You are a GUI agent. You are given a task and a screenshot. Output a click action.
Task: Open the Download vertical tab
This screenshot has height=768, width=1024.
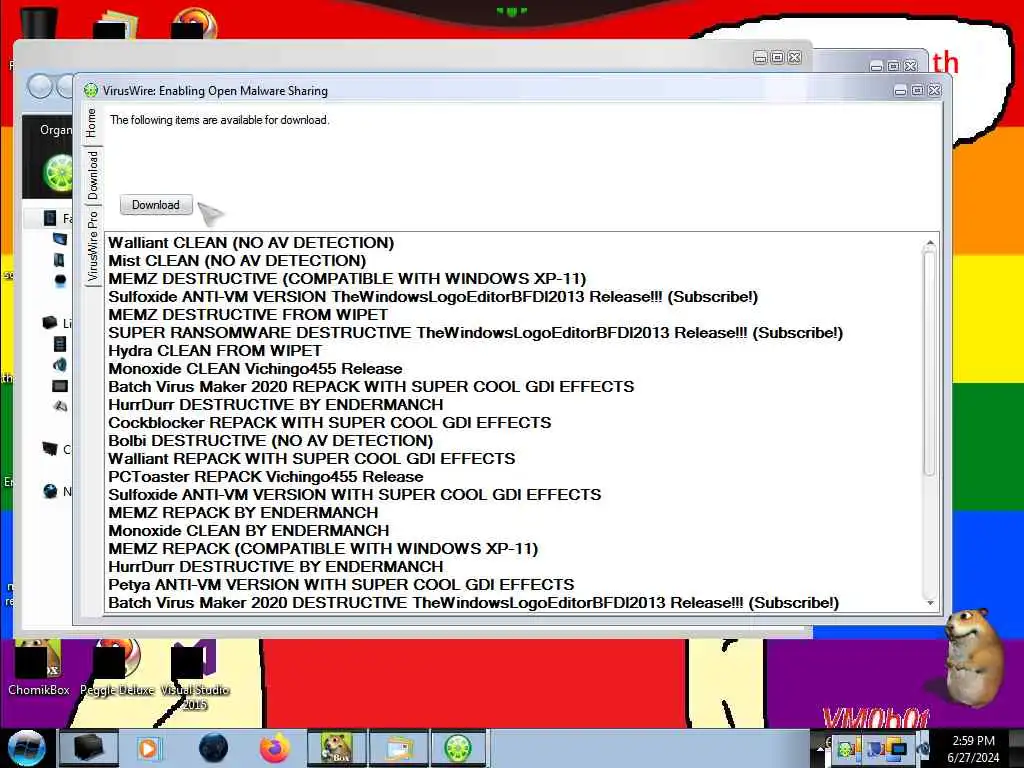click(x=93, y=175)
